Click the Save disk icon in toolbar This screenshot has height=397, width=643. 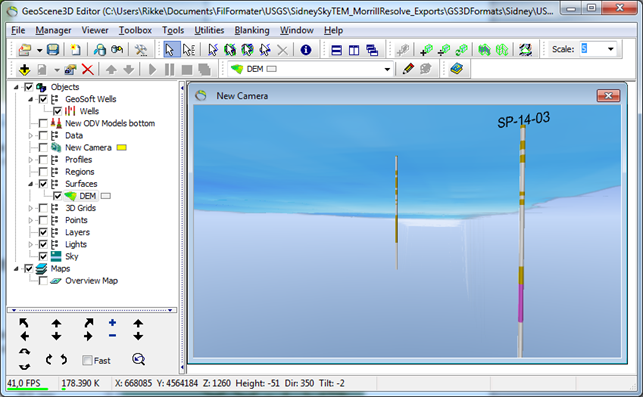click(x=52, y=50)
